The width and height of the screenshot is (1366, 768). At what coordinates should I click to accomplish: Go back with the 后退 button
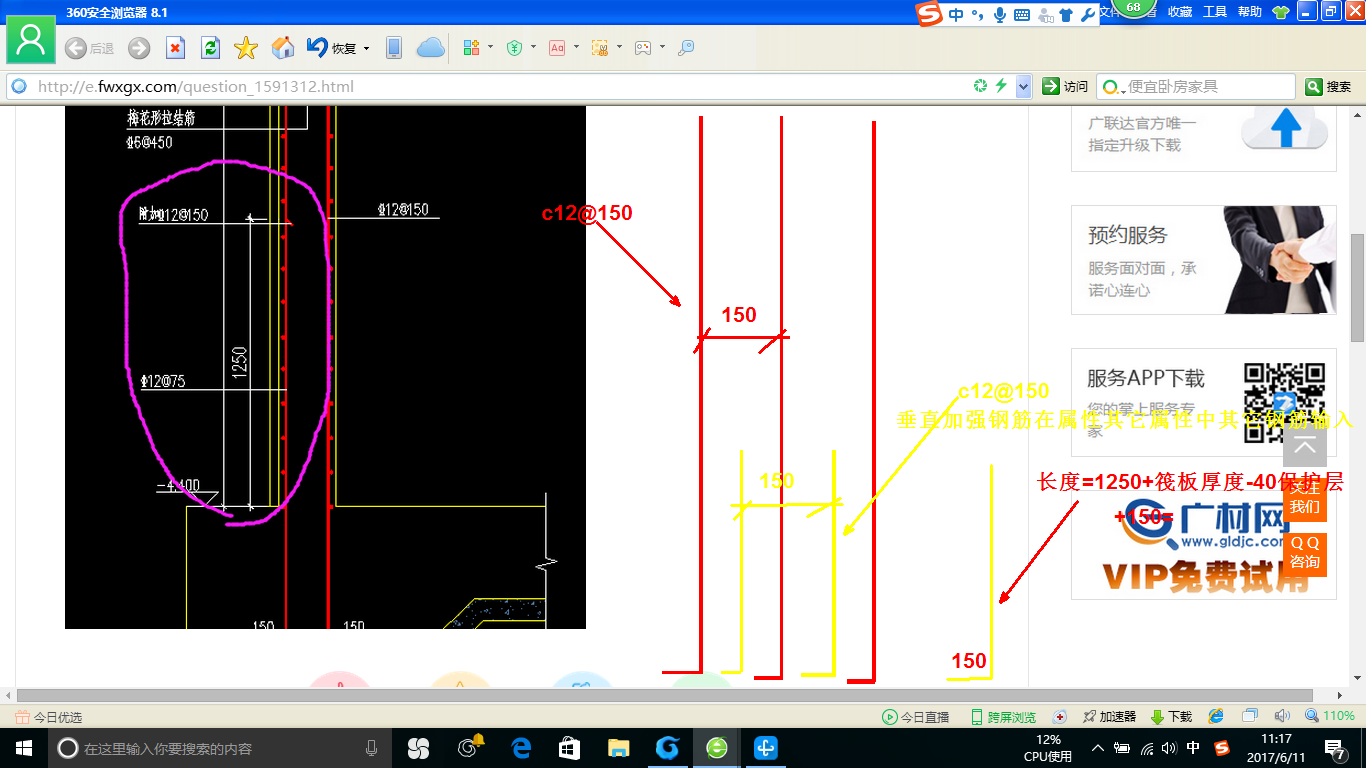[89, 48]
